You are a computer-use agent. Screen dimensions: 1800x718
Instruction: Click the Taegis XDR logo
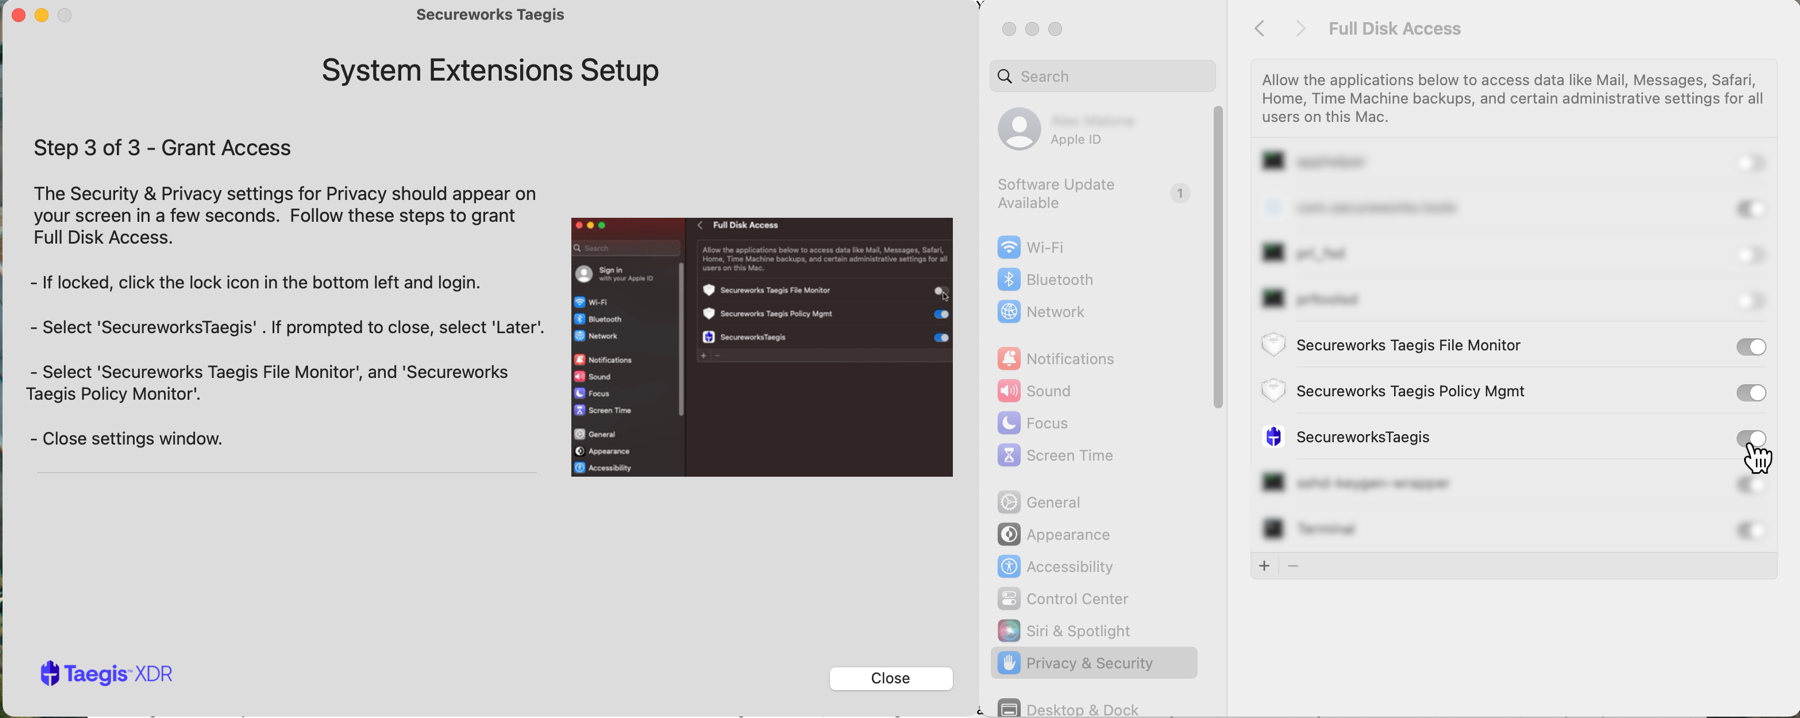[106, 674]
